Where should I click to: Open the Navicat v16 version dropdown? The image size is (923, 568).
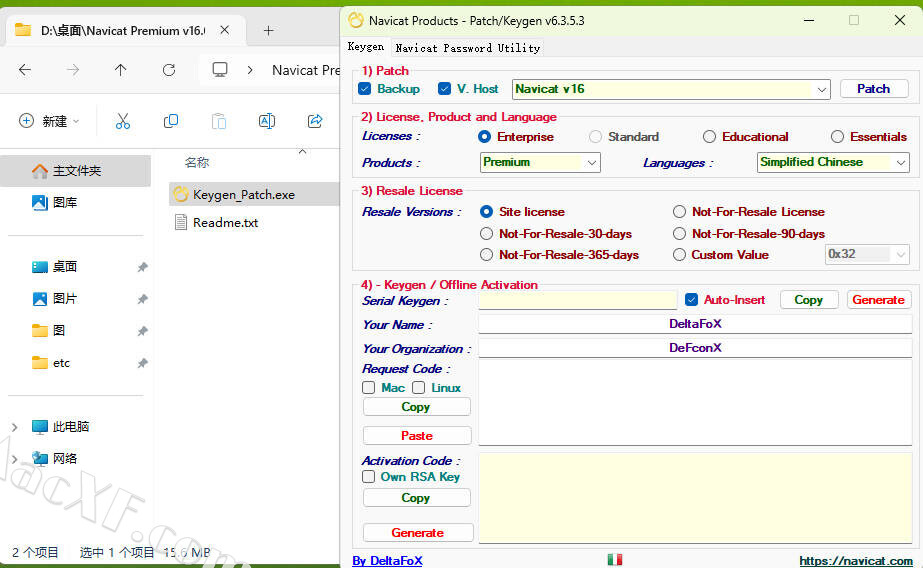[x=821, y=89]
